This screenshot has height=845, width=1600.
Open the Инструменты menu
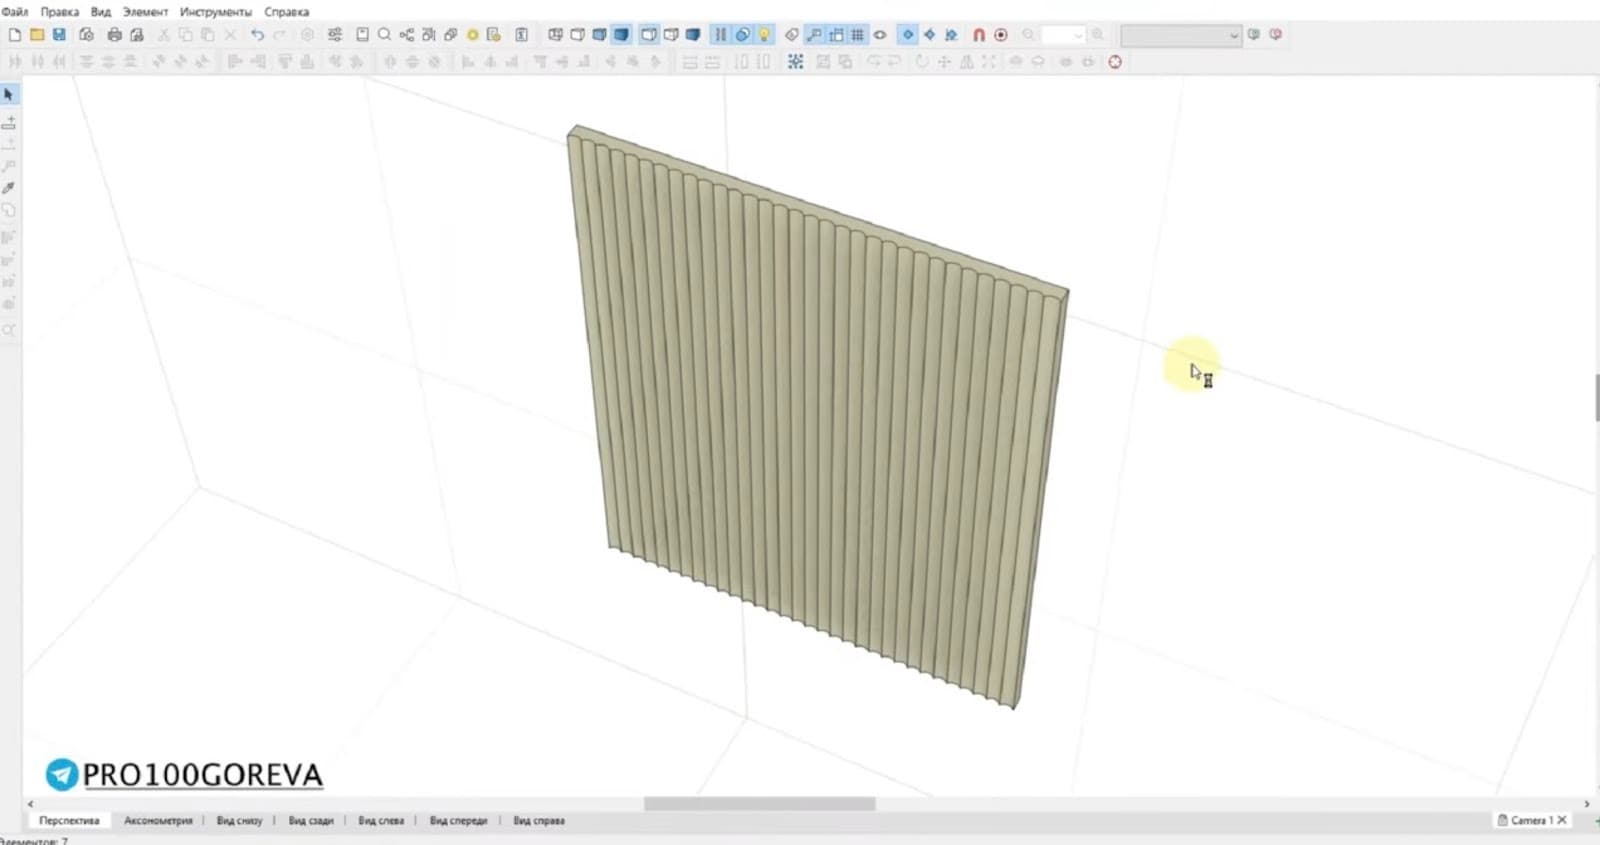[216, 12]
